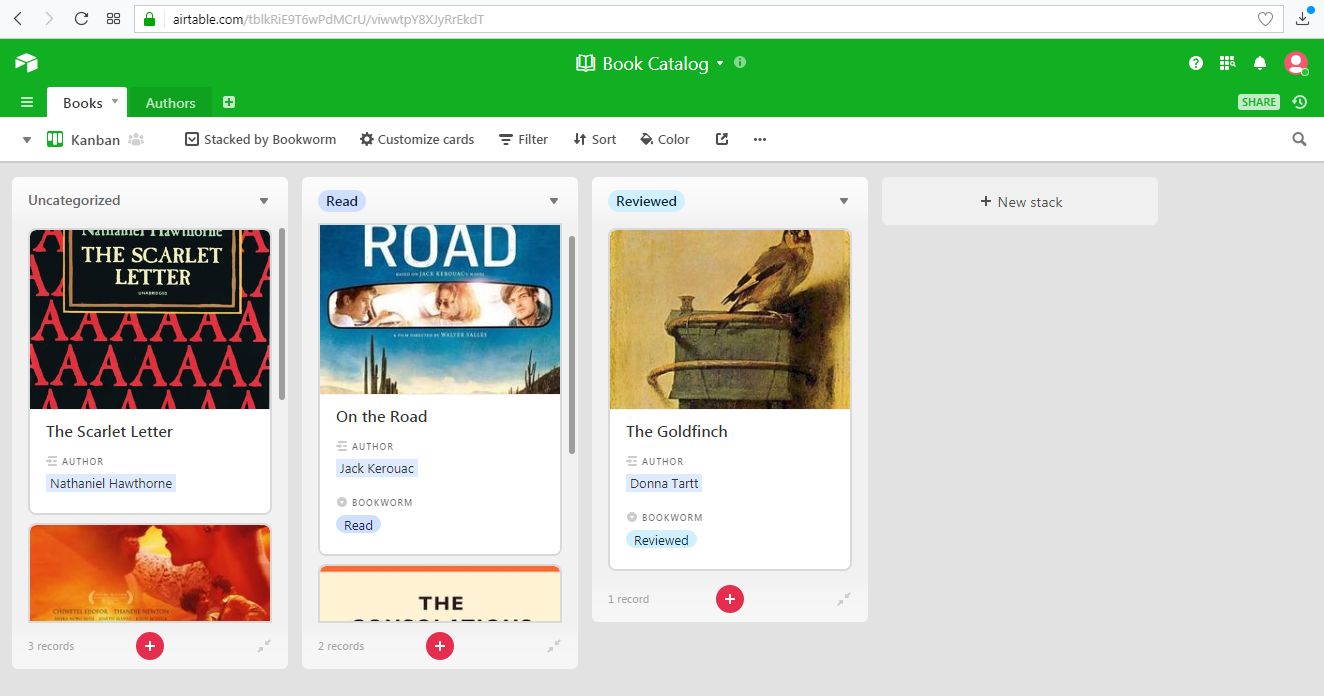This screenshot has height=696, width=1324.
Task: Click the Read status pill on On the Road
Action: point(358,525)
